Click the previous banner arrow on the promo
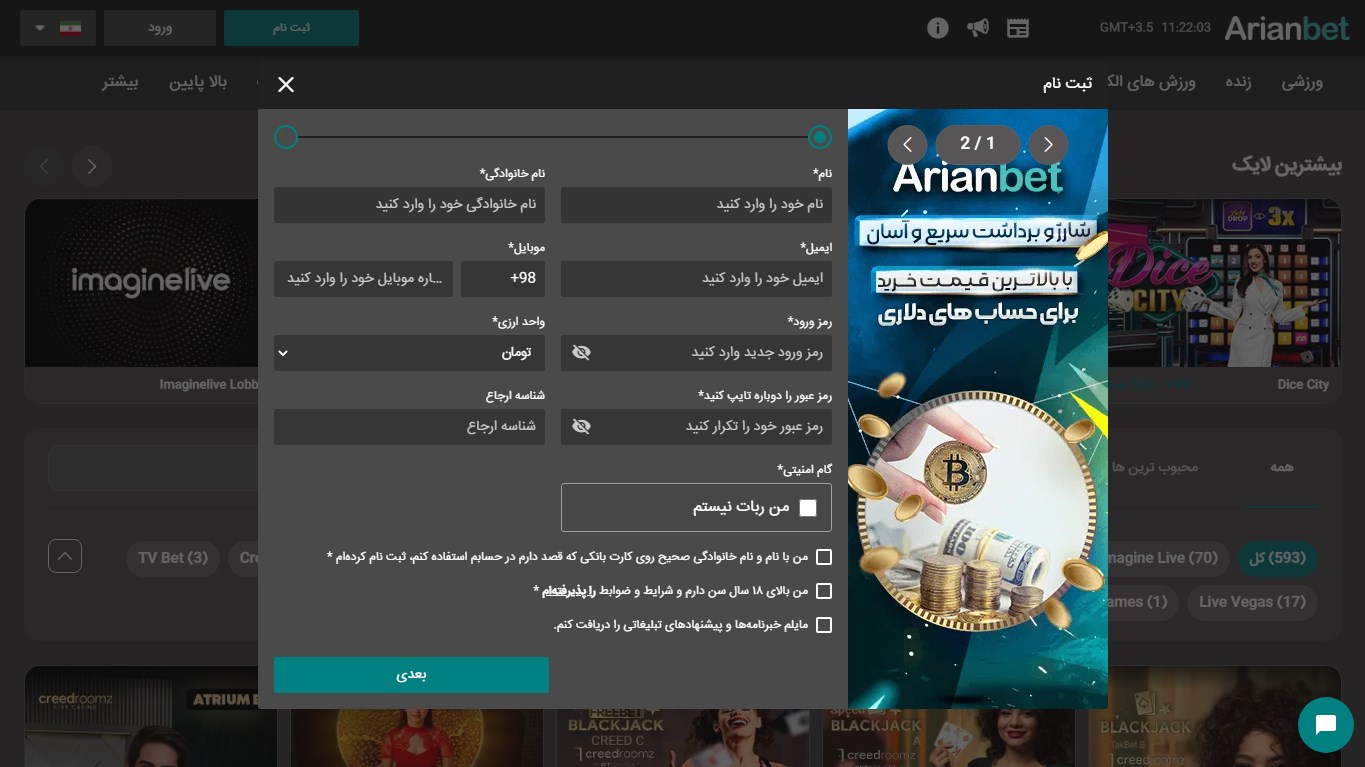The width and height of the screenshot is (1365, 767). (x=908, y=144)
